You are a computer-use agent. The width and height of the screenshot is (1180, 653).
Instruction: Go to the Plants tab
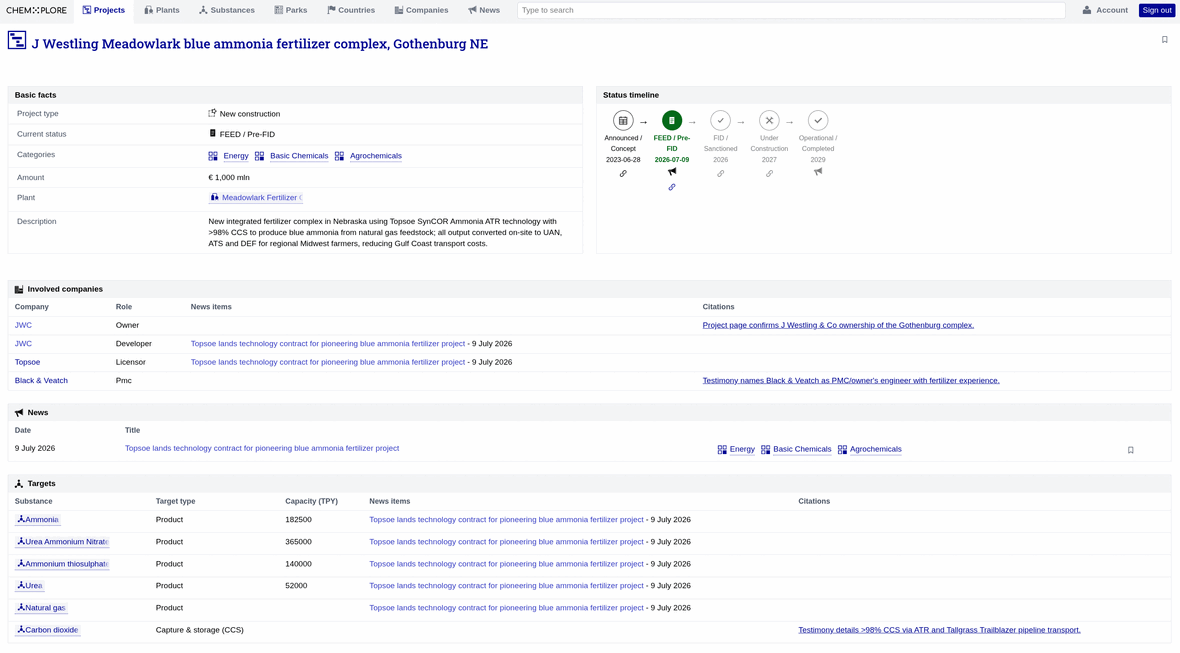pos(162,10)
